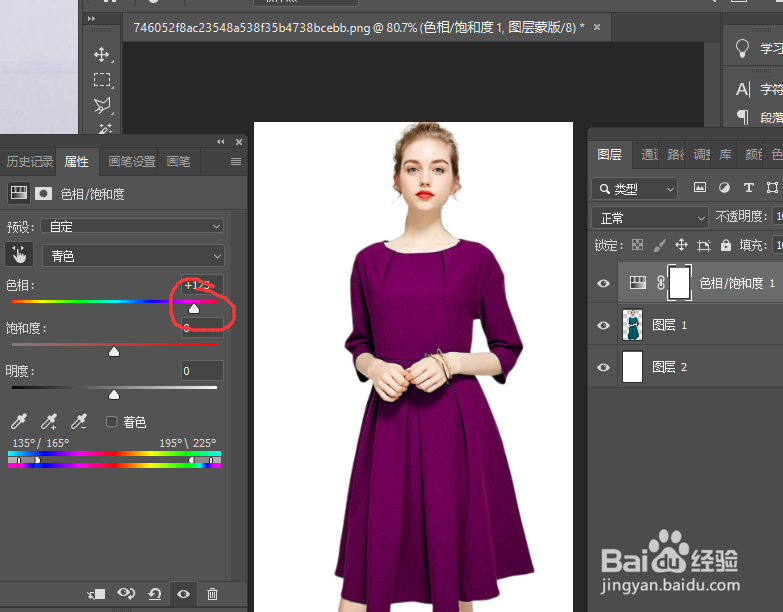
Task: Filter for type layers
Action: coord(748,188)
